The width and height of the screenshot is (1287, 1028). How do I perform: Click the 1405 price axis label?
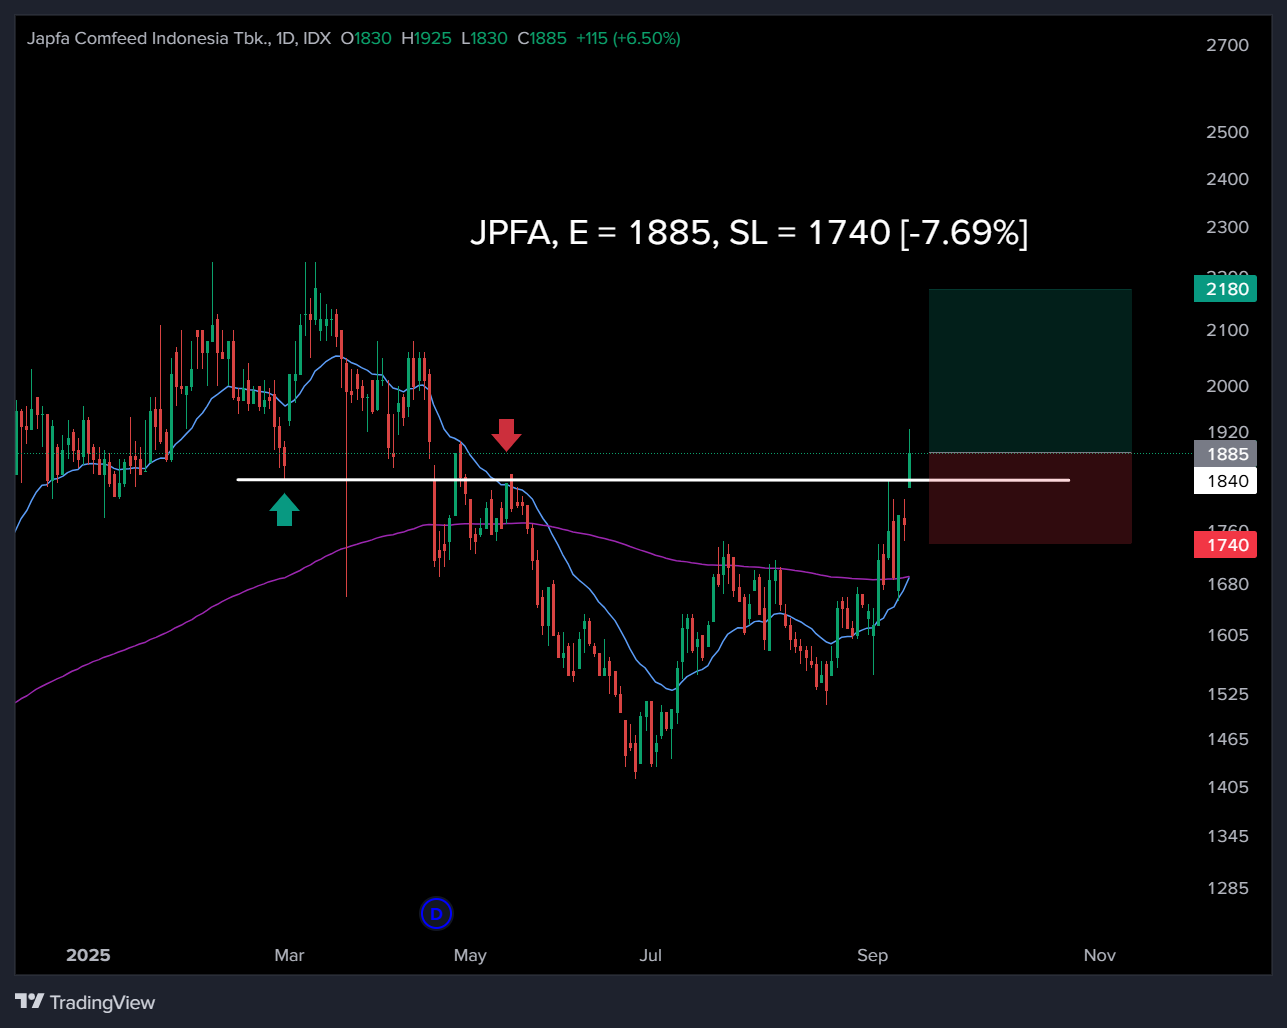tap(1228, 787)
